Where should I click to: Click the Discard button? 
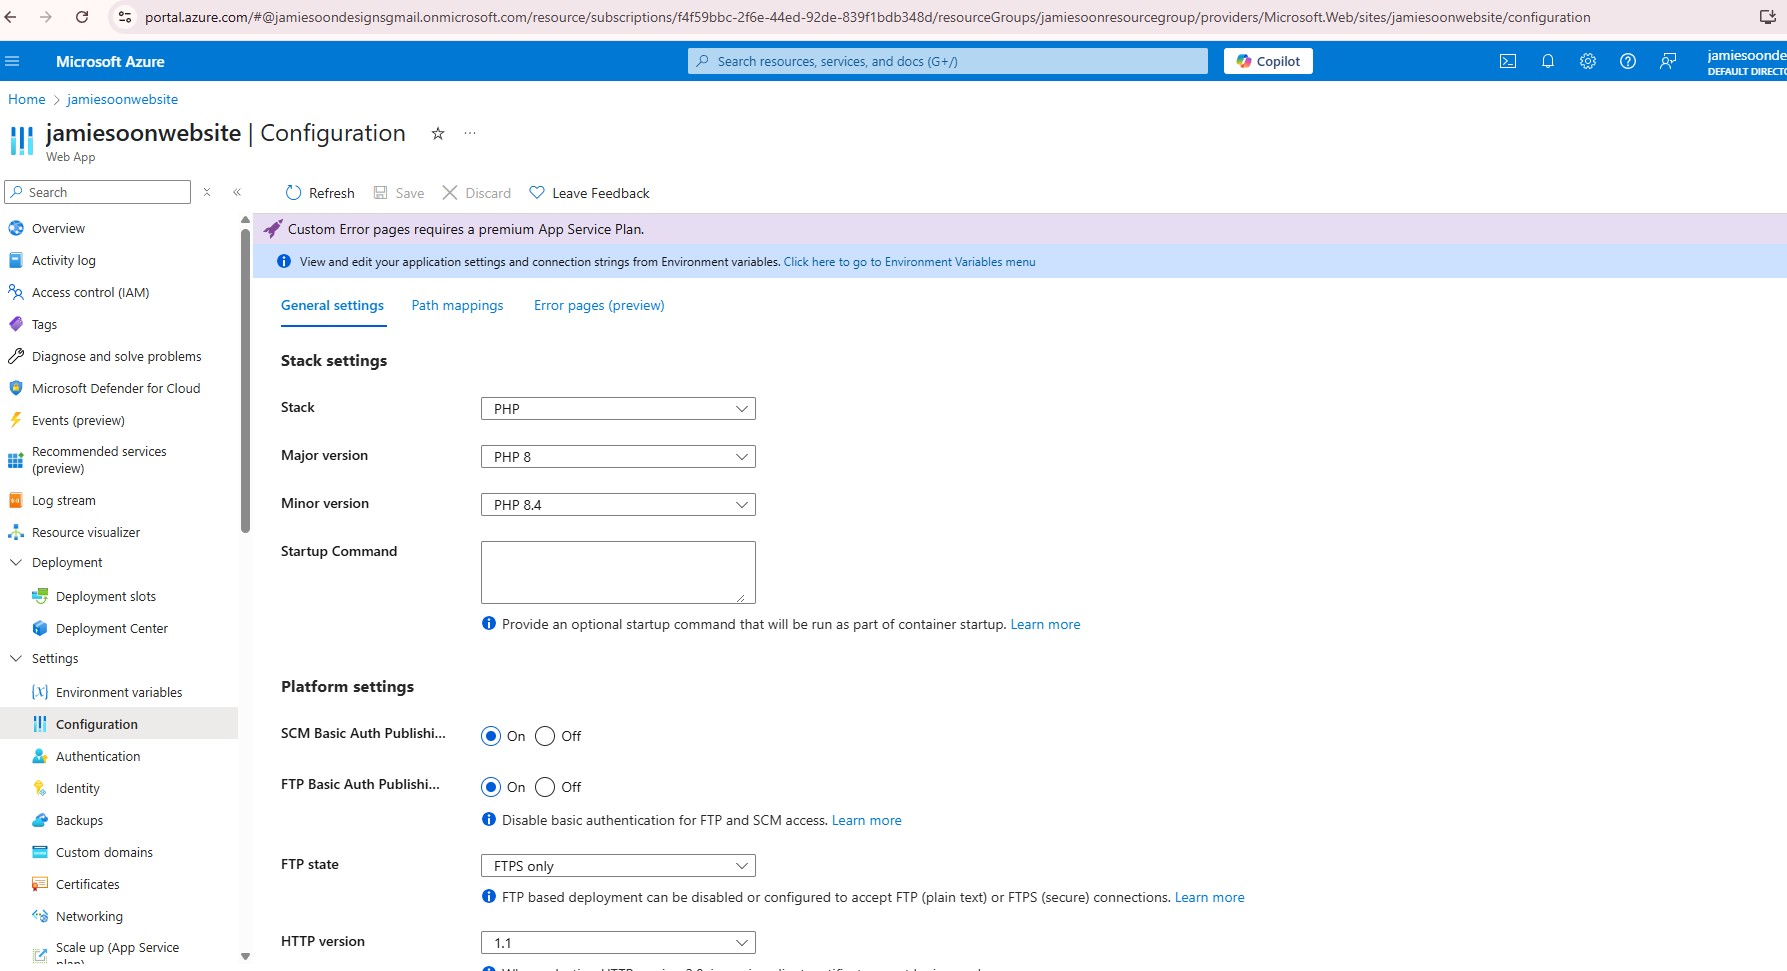476,193
